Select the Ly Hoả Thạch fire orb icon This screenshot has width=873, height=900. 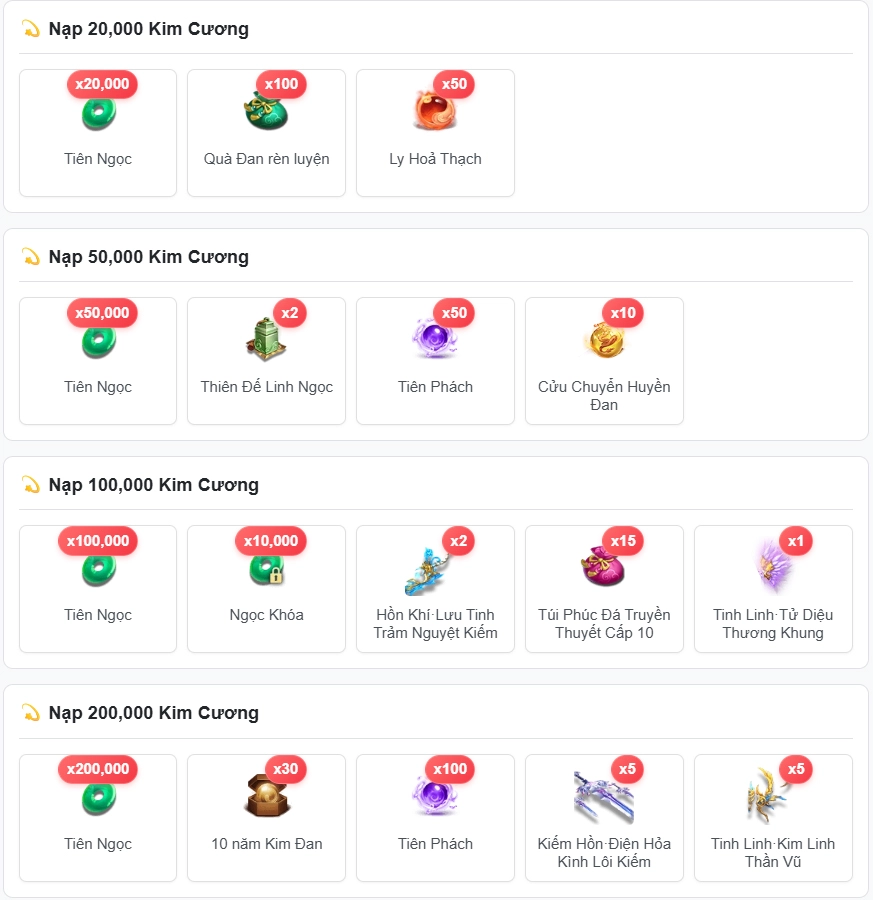point(434,111)
